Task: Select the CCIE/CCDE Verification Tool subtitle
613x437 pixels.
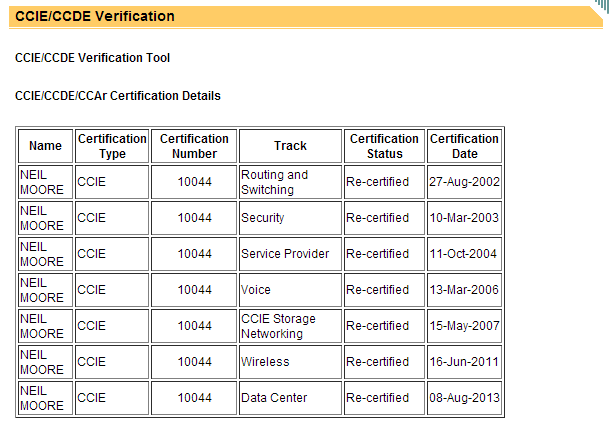Action: click(x=92, y=58)
